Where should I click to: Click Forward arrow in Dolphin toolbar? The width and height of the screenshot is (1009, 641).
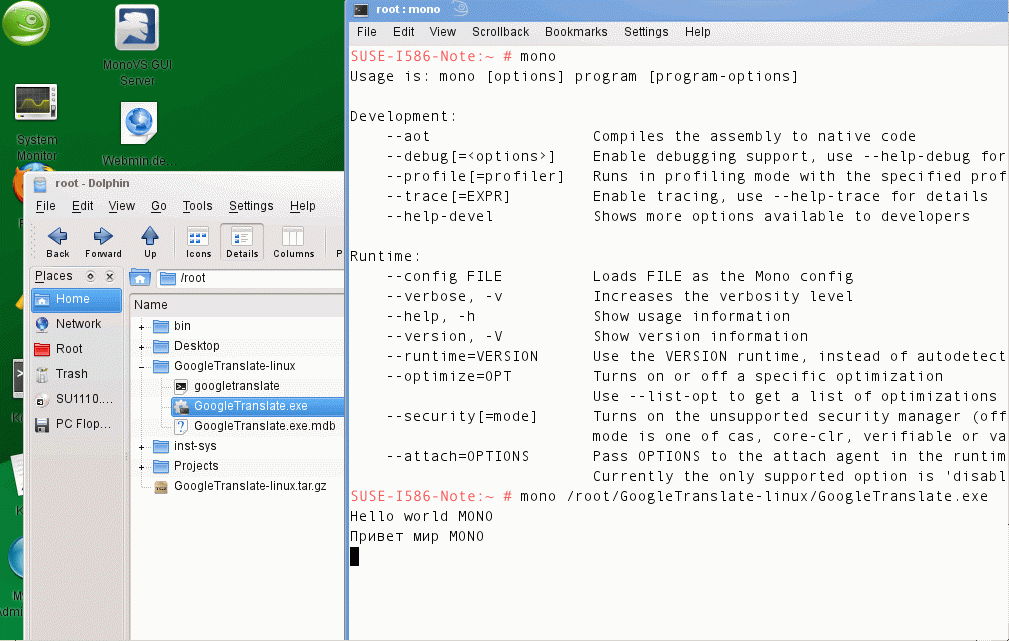point(103,243)
